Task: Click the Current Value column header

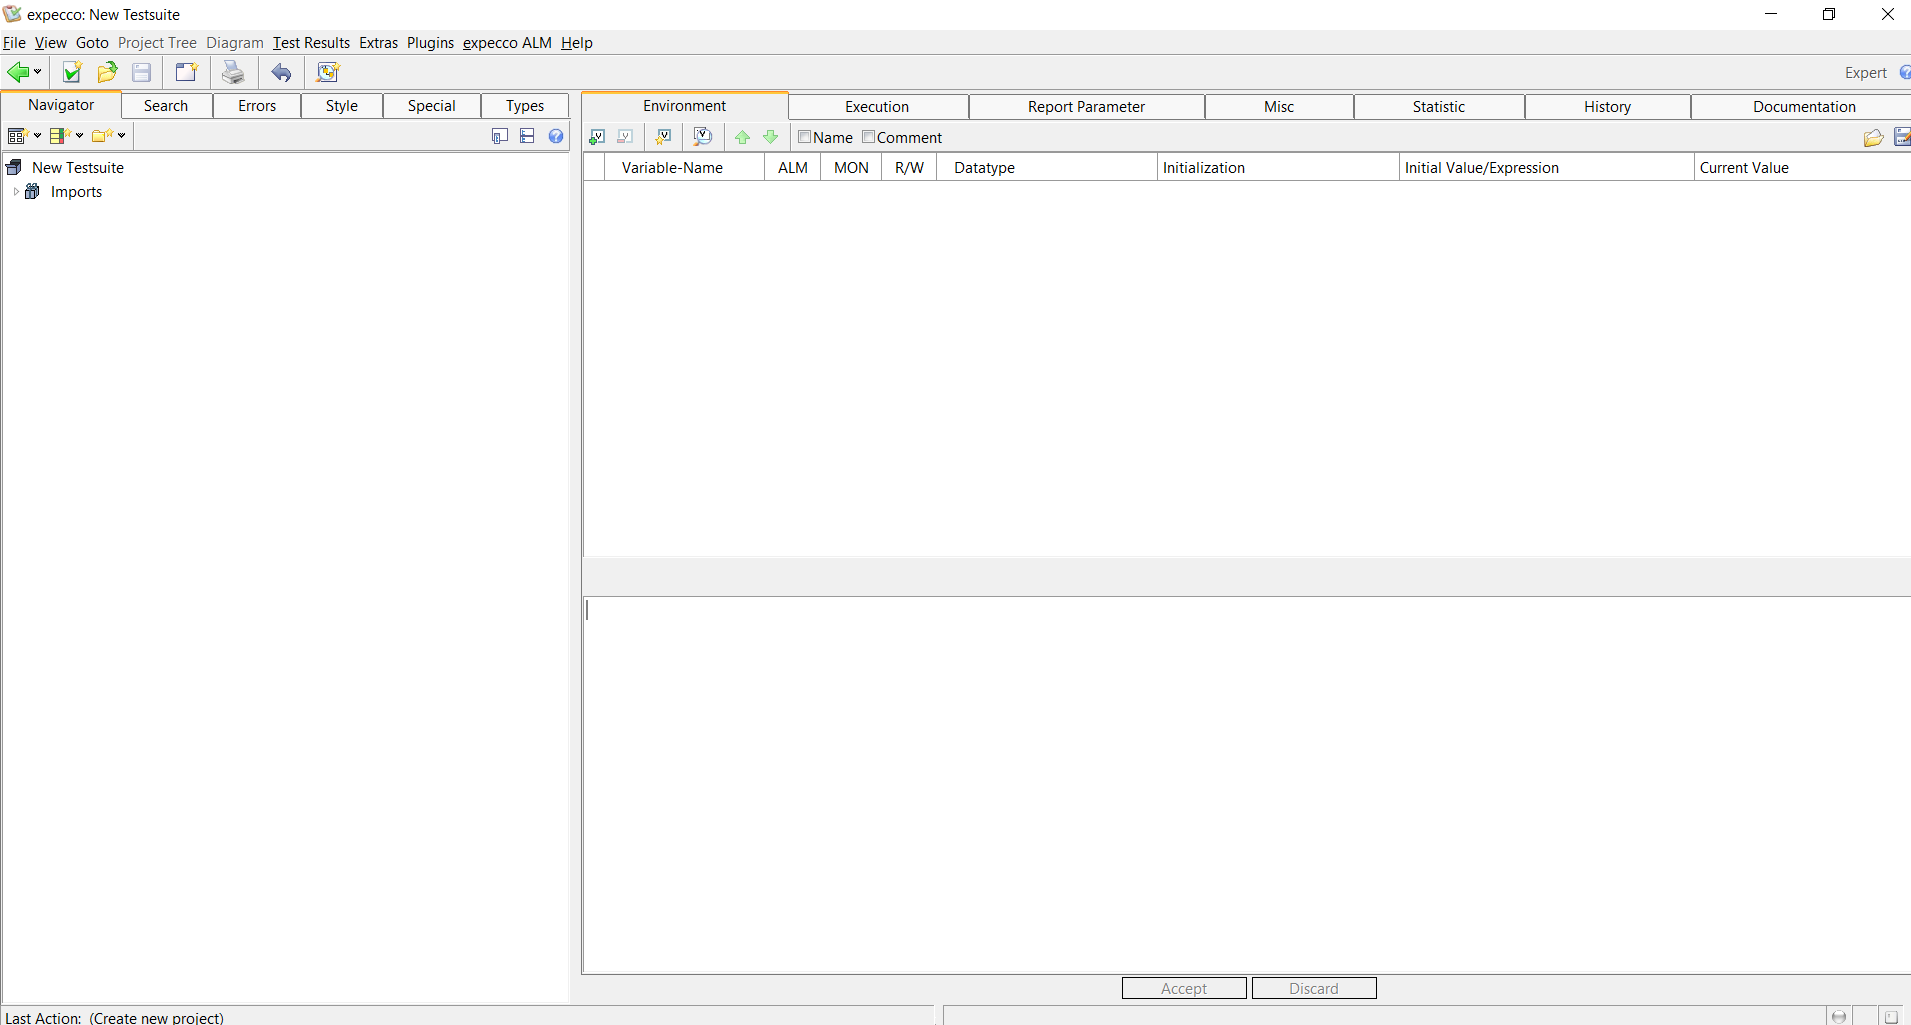Action: point(1803,168)
